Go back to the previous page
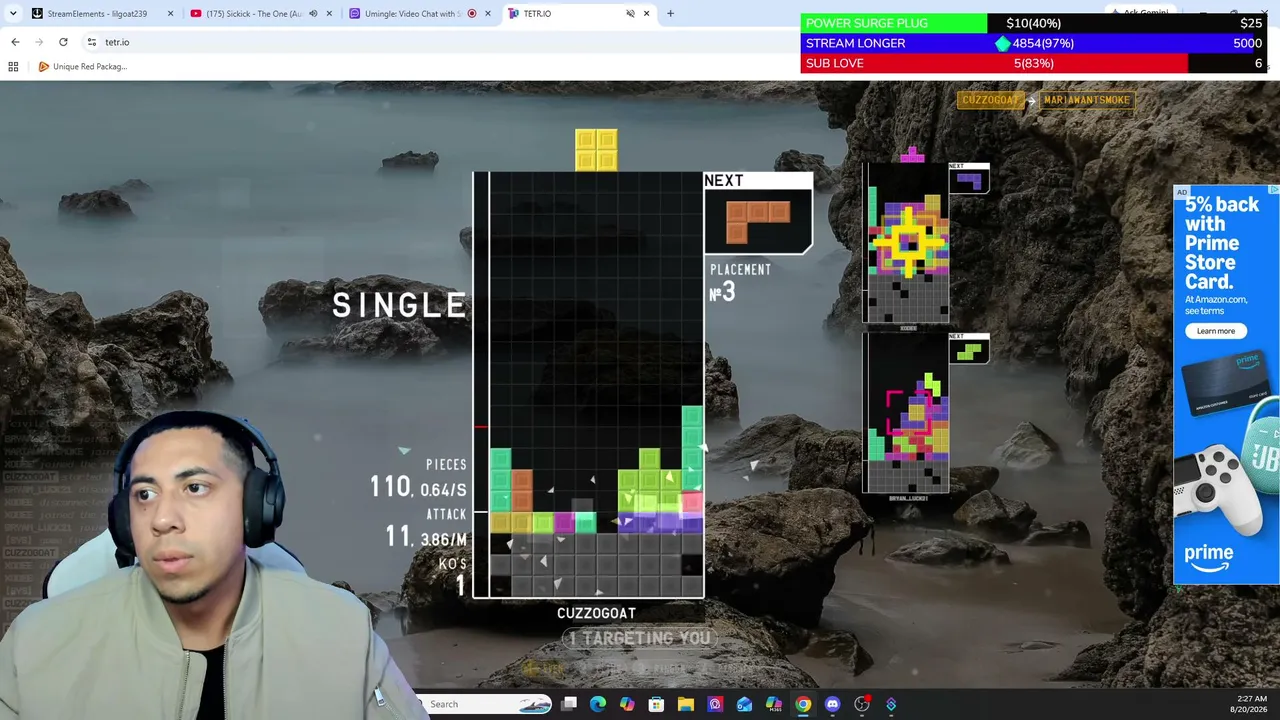Screen dimensions: 1280x720 pos(15,42)
